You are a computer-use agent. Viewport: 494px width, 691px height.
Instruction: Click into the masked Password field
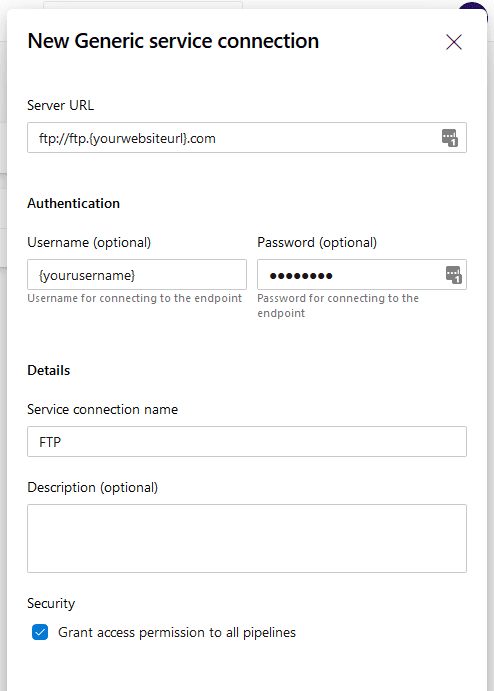coord(362,275)
